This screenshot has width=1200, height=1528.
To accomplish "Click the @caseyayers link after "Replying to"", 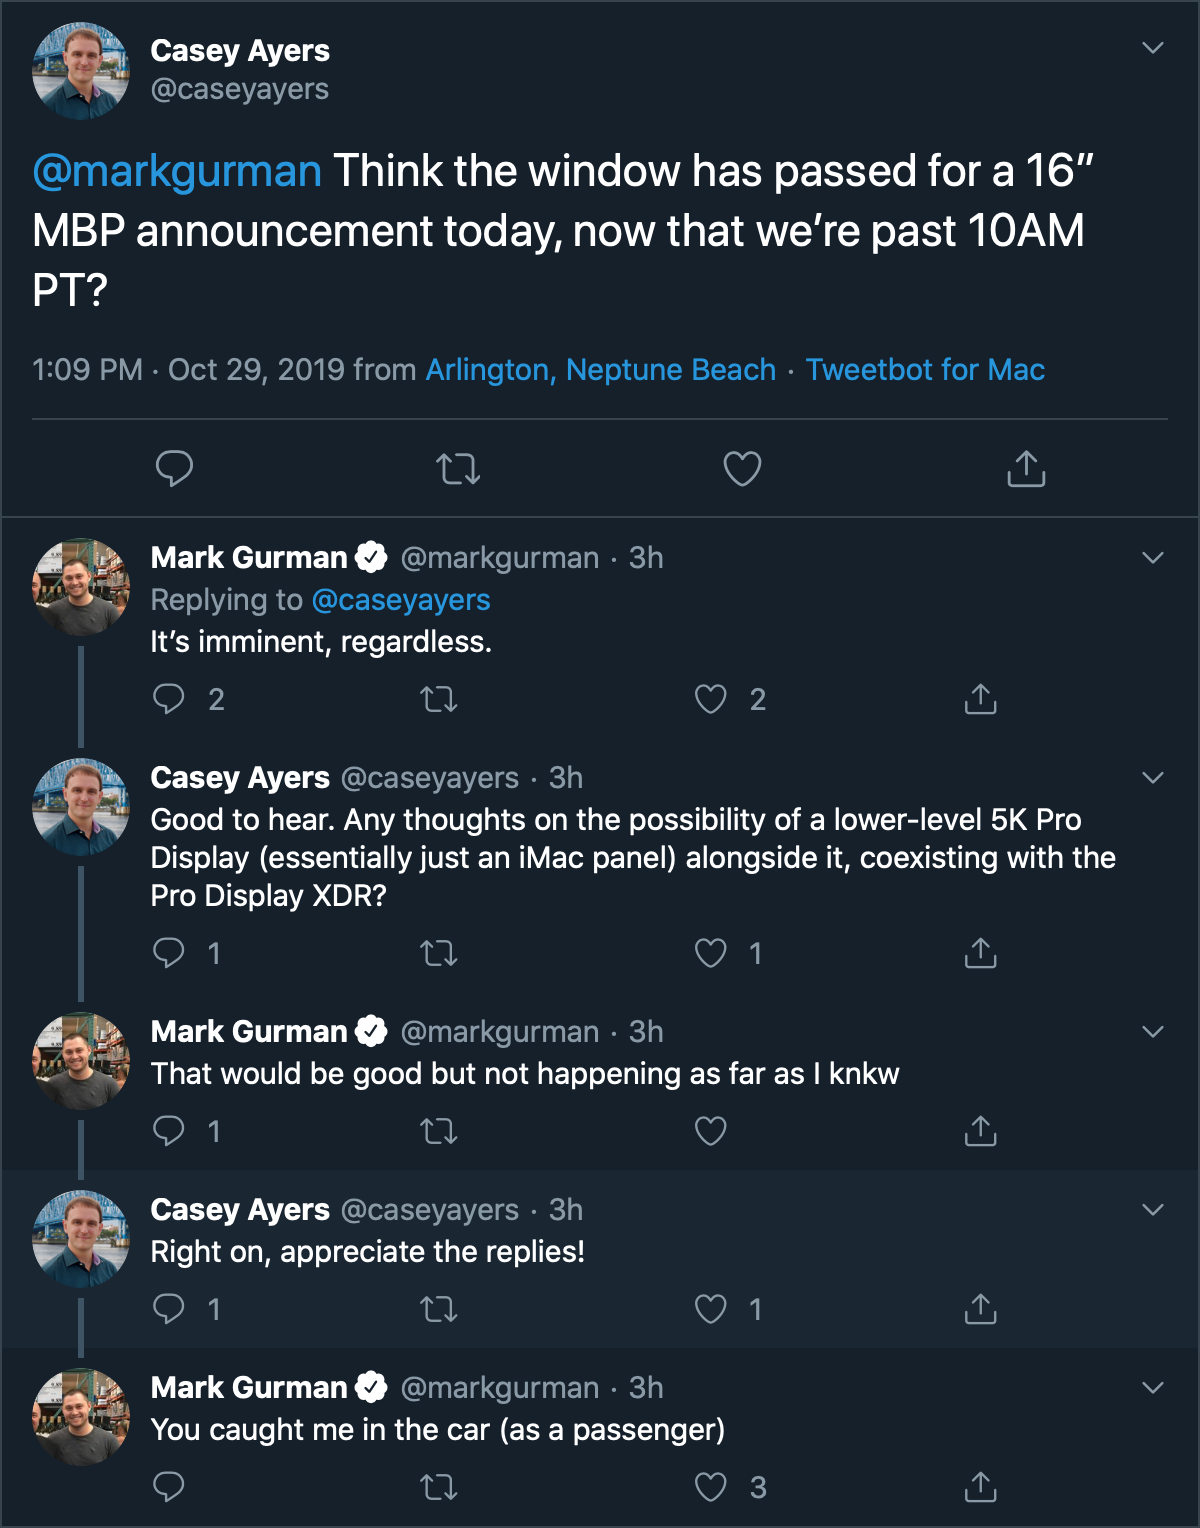I will 401,600.
